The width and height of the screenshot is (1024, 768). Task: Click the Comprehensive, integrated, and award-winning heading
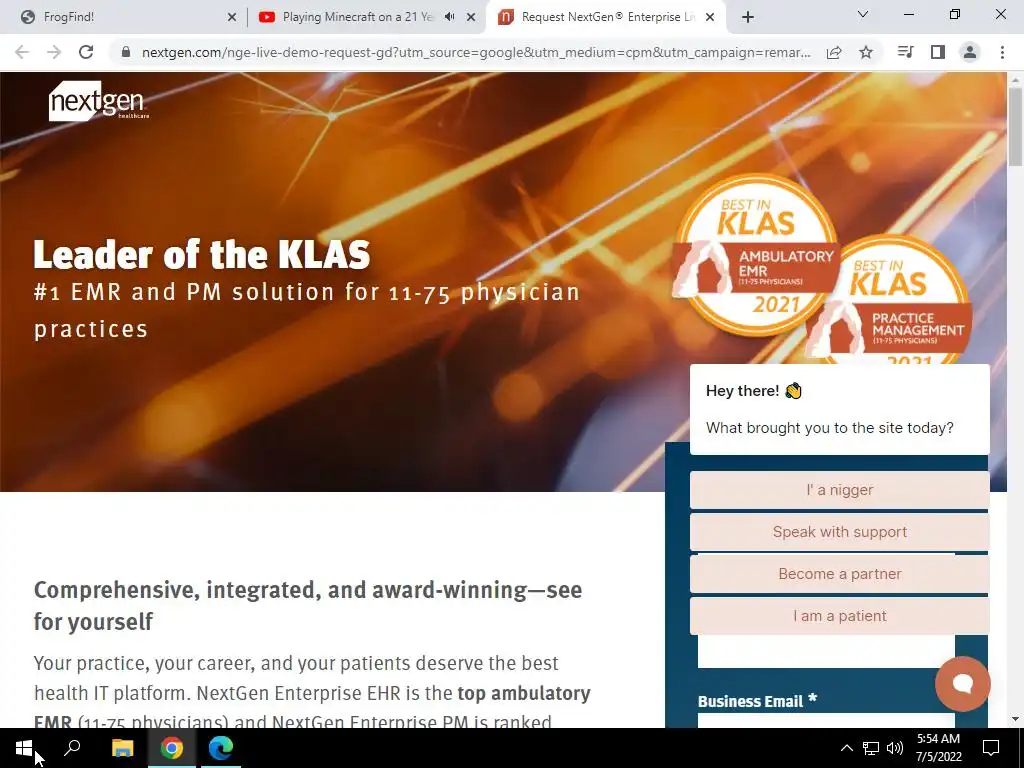pos(308,605)
